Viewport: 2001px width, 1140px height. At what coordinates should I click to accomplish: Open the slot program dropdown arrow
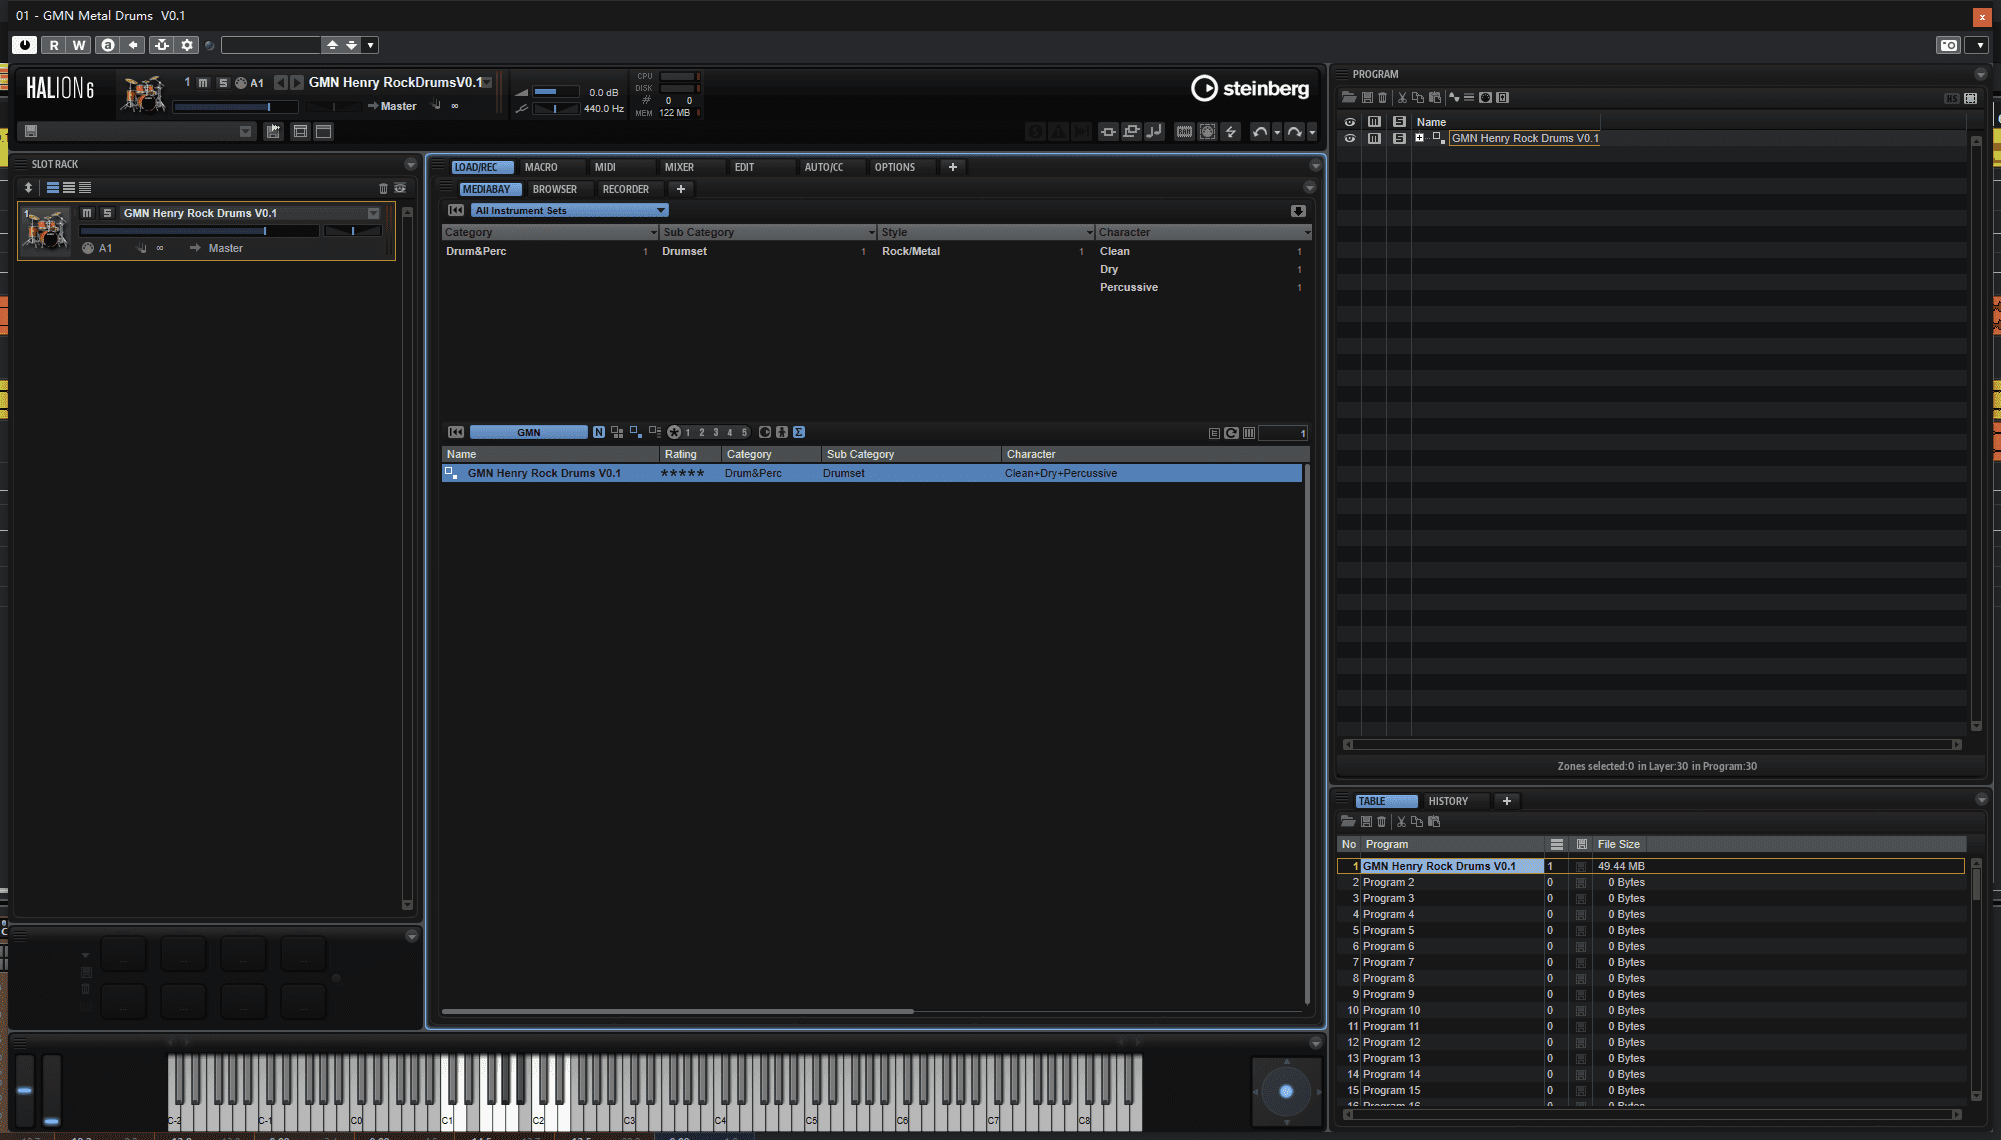pos(373,213)
